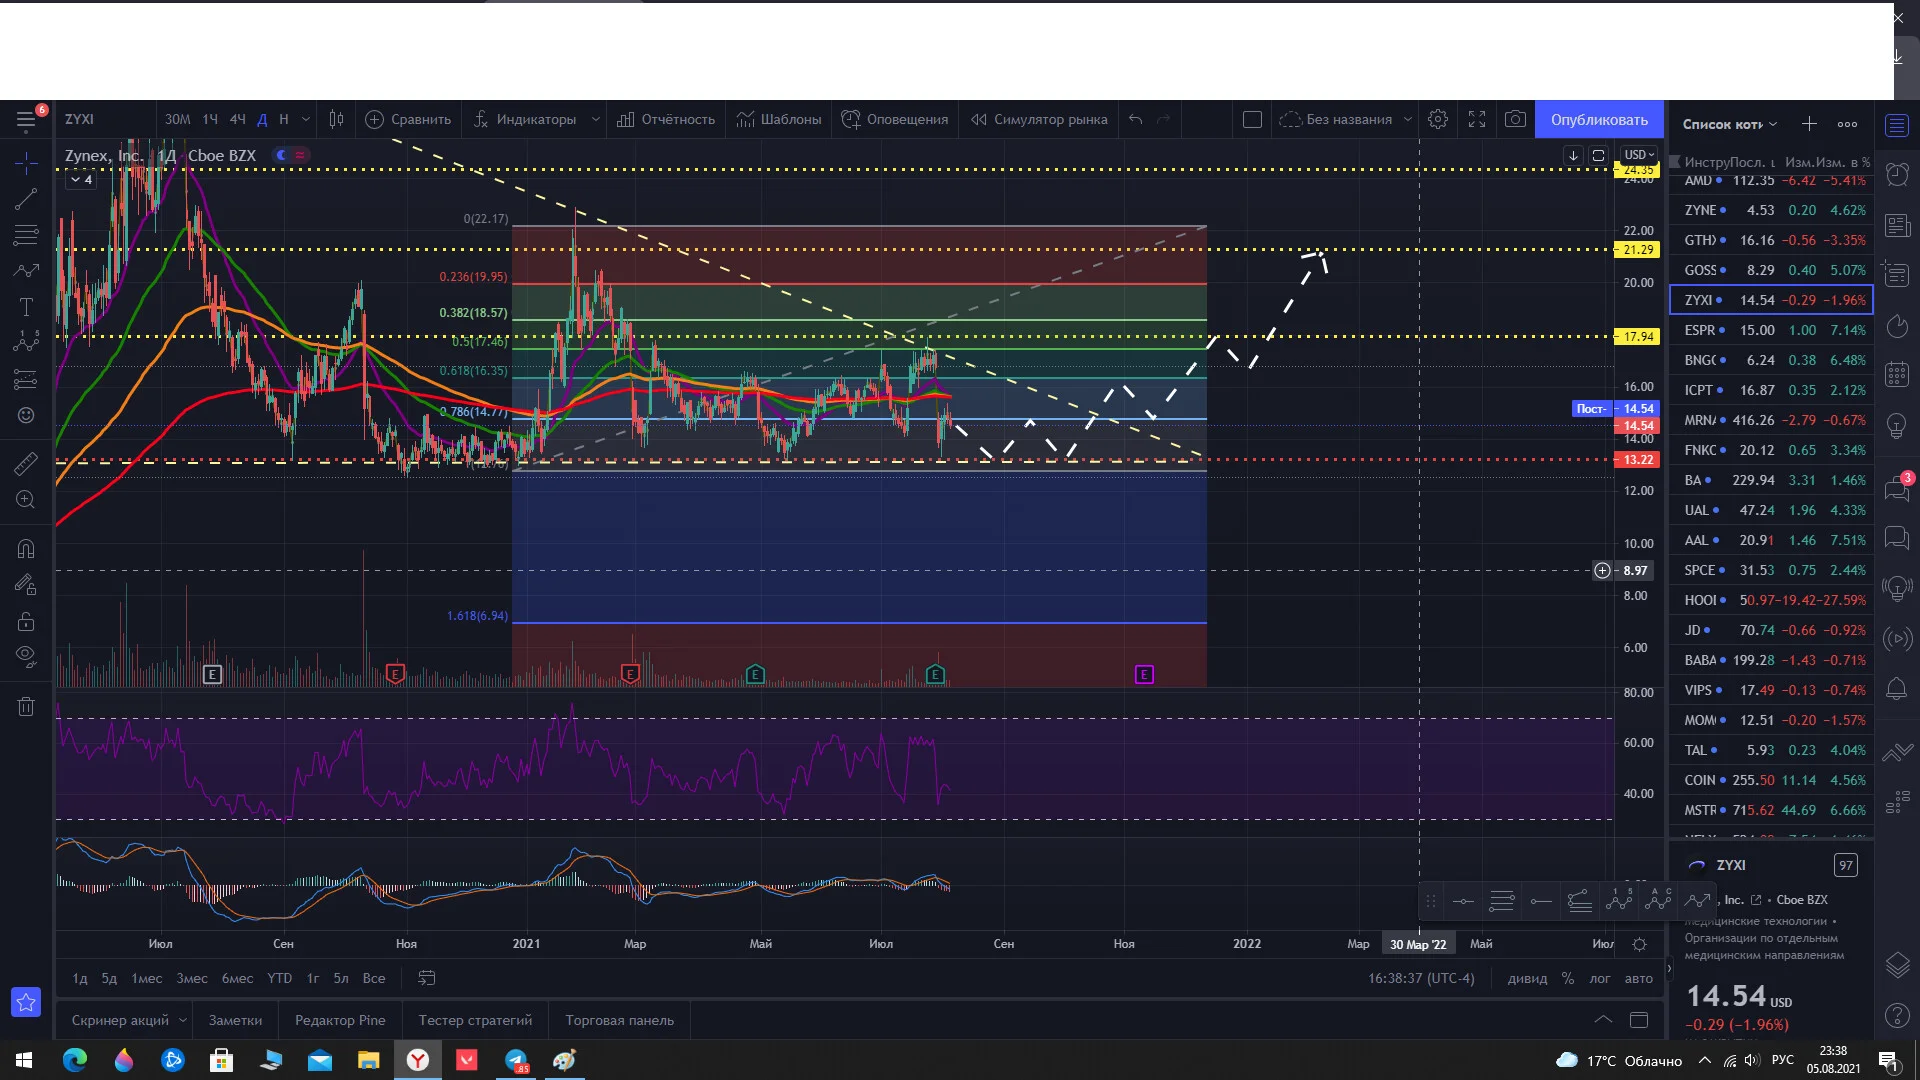Image resolution: width=1920 pixels, height=1080 pixels.
Task: Open the Windows Start menu
Action: coord(24,1060)
